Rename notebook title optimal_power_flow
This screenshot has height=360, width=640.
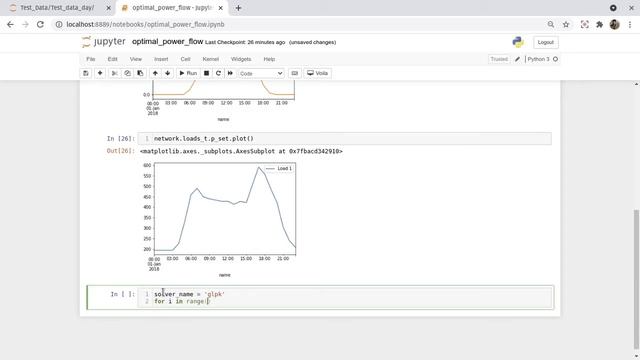click(x=167, y=42)
